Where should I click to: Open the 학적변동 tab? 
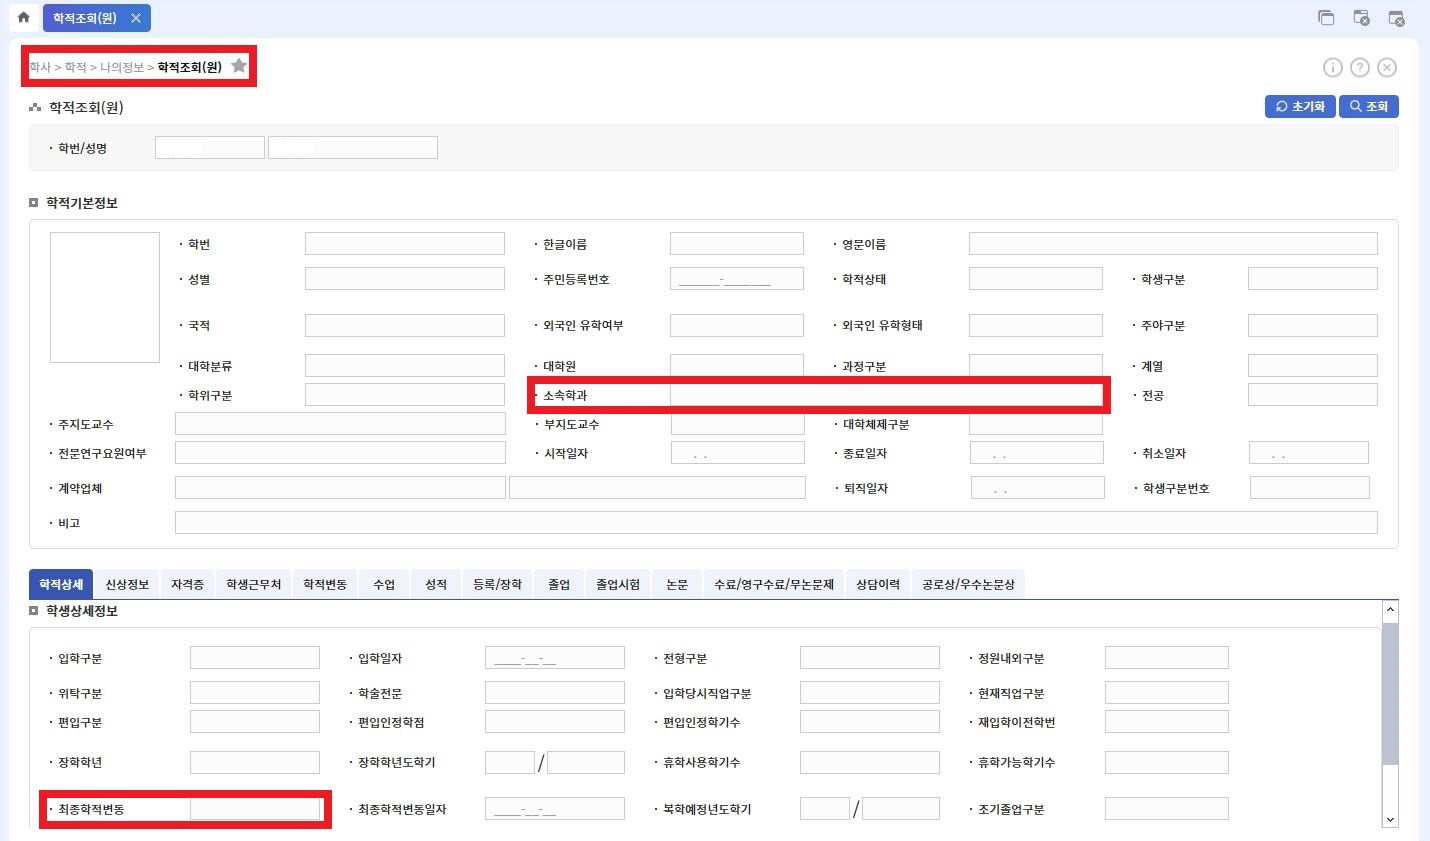[x=325, y=584]
